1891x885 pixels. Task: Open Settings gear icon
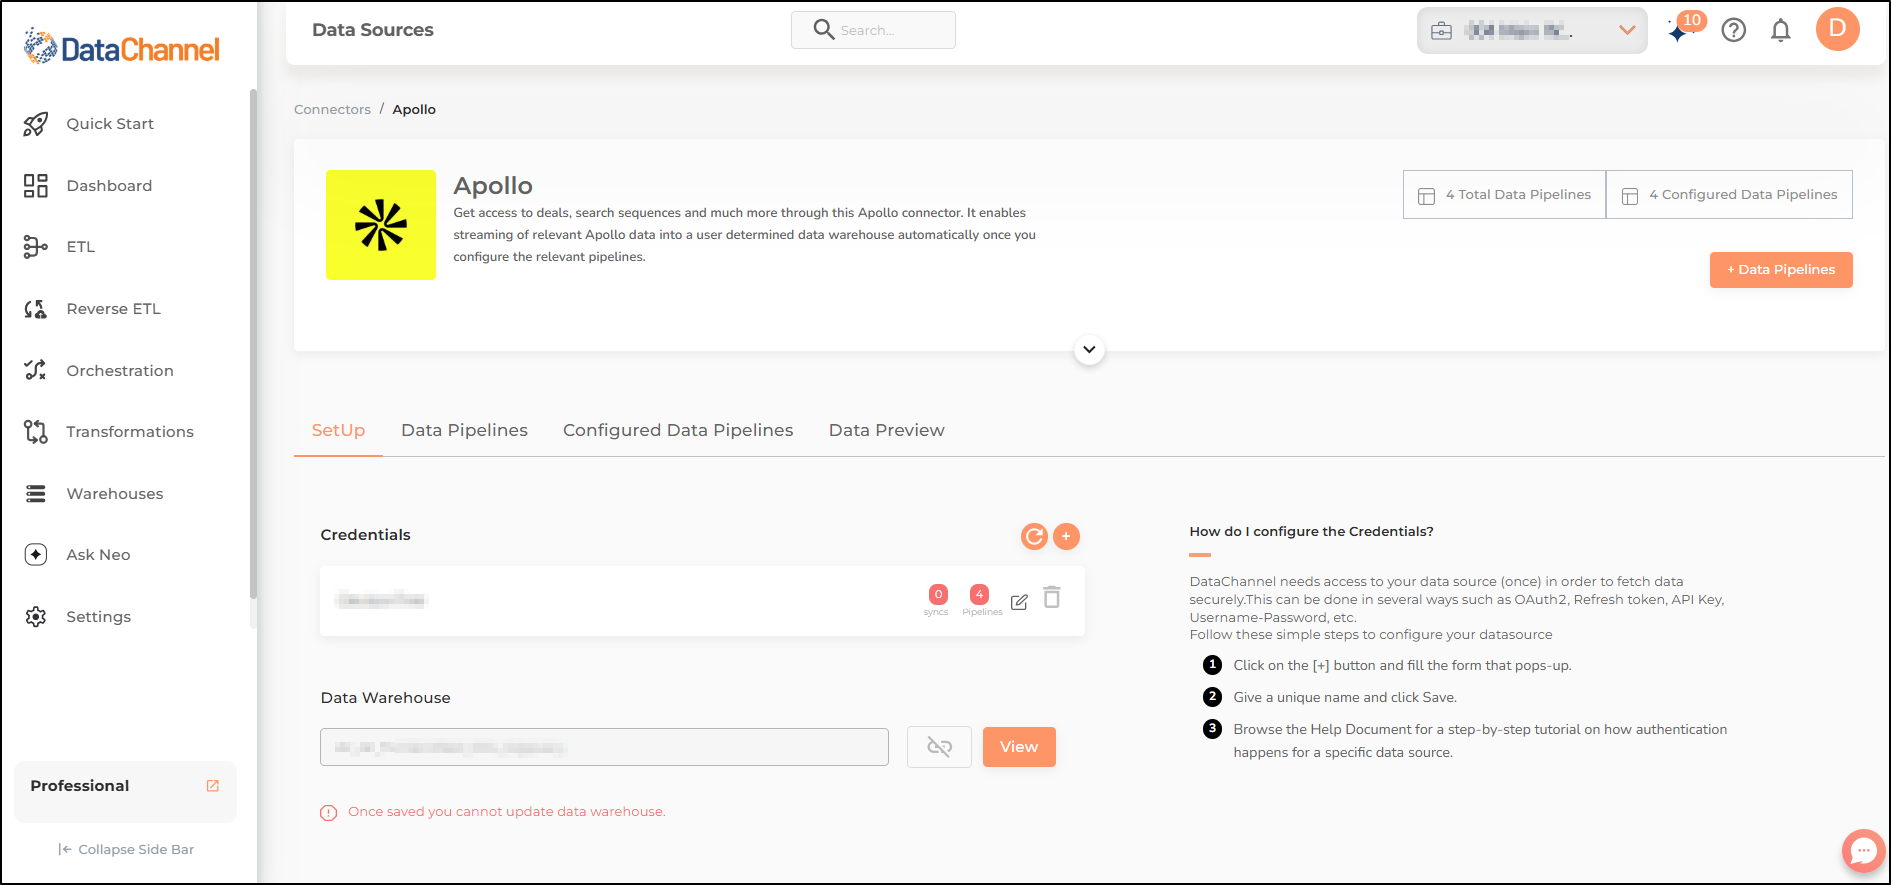(36, 617)
